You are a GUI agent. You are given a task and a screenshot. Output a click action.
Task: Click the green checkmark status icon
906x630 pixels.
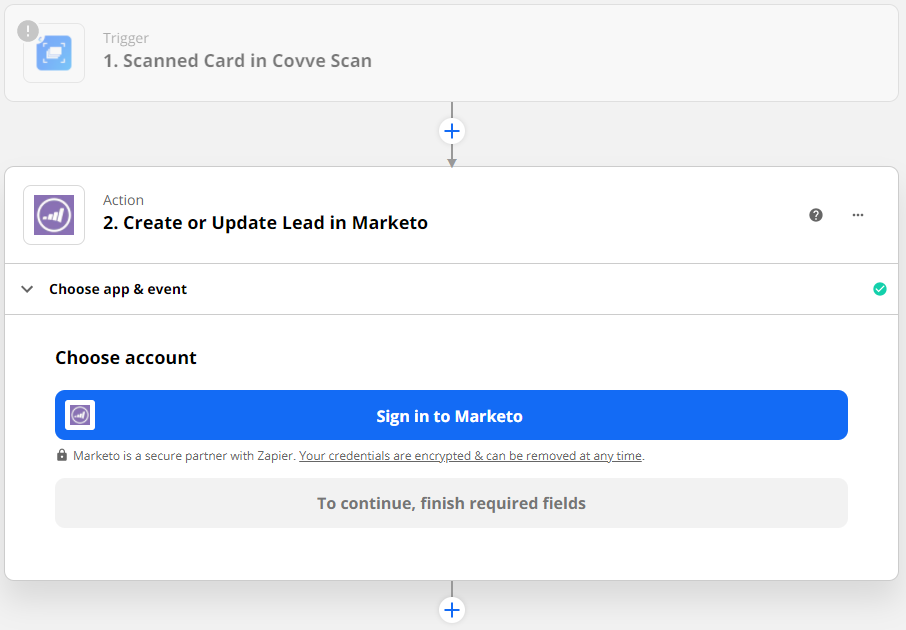coord(879,289)
